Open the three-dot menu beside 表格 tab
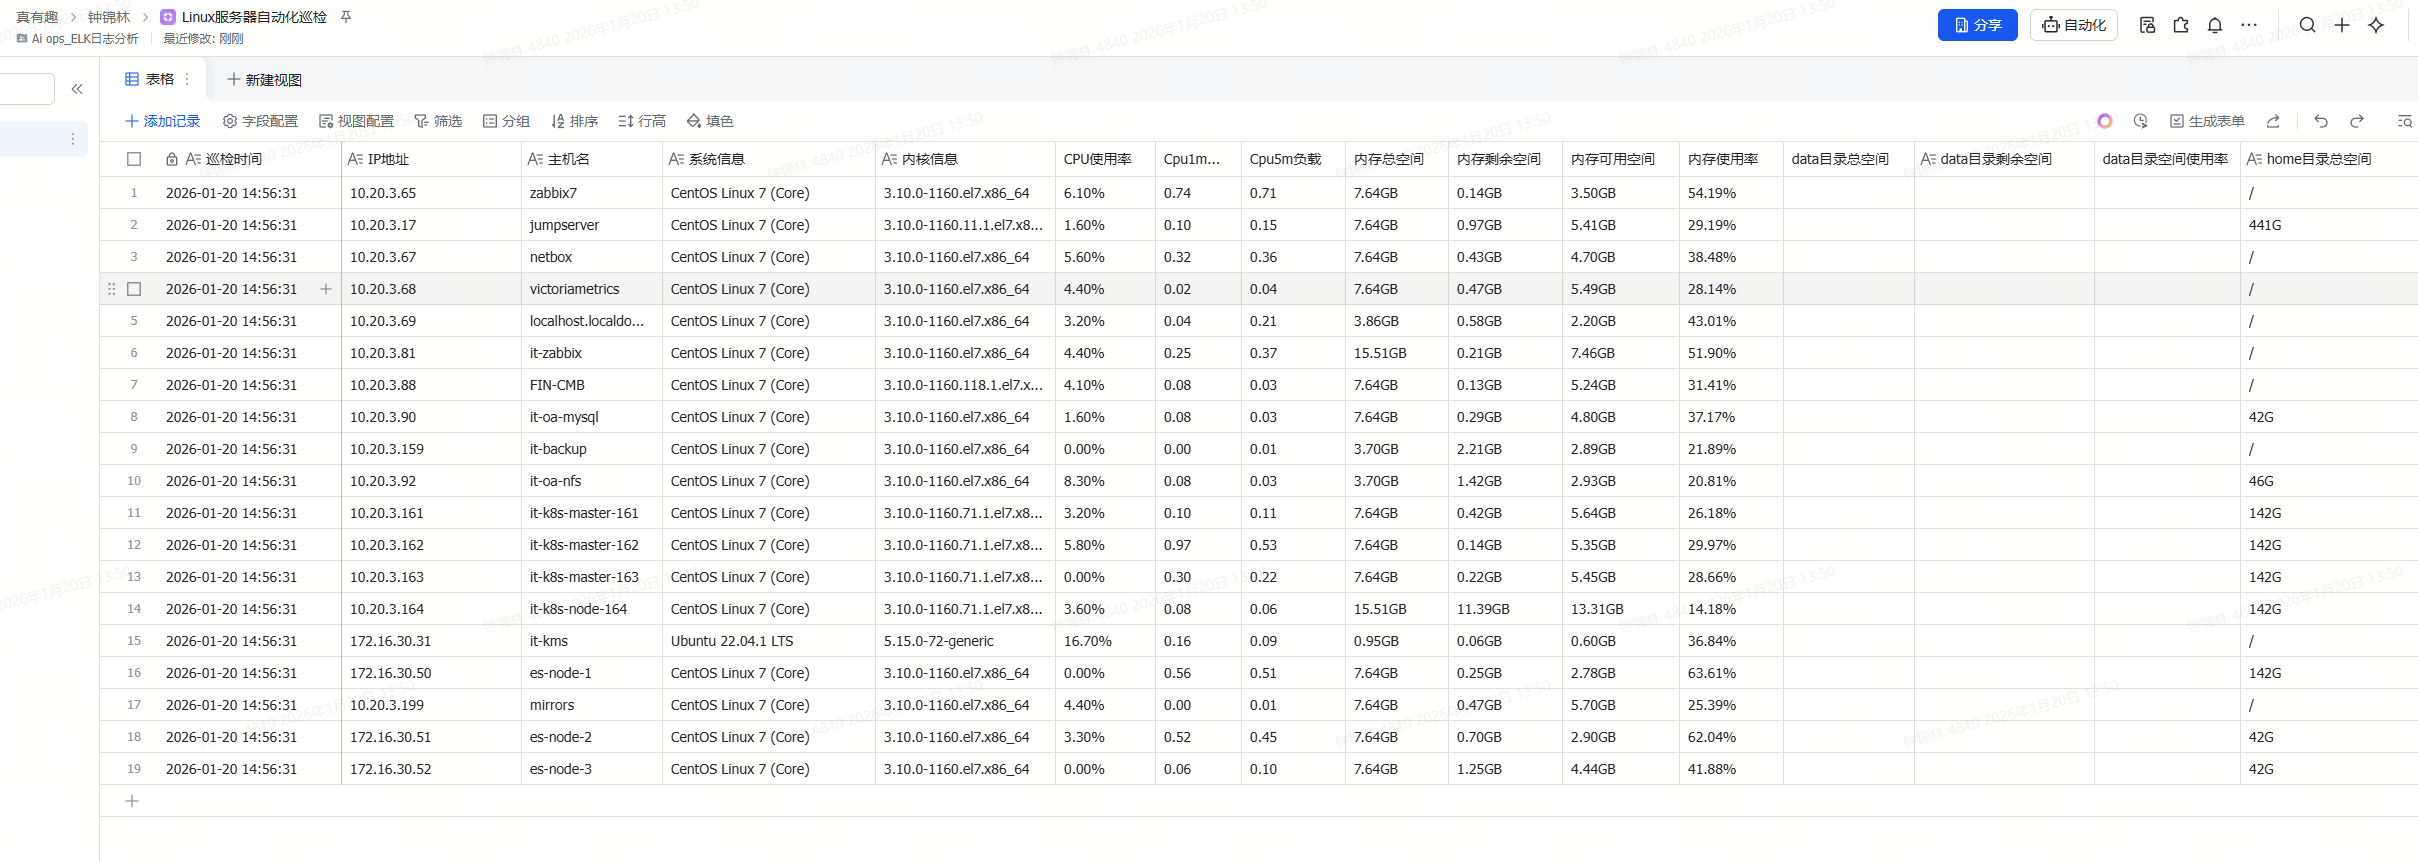The width and height of the screenshot is (2418, 861). click(x=187, y=79)
